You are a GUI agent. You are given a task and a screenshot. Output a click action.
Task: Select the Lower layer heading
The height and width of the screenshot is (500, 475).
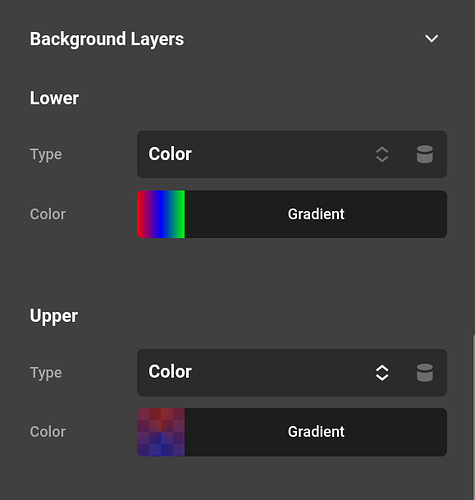pyautogui.click(x=54, y=98)
